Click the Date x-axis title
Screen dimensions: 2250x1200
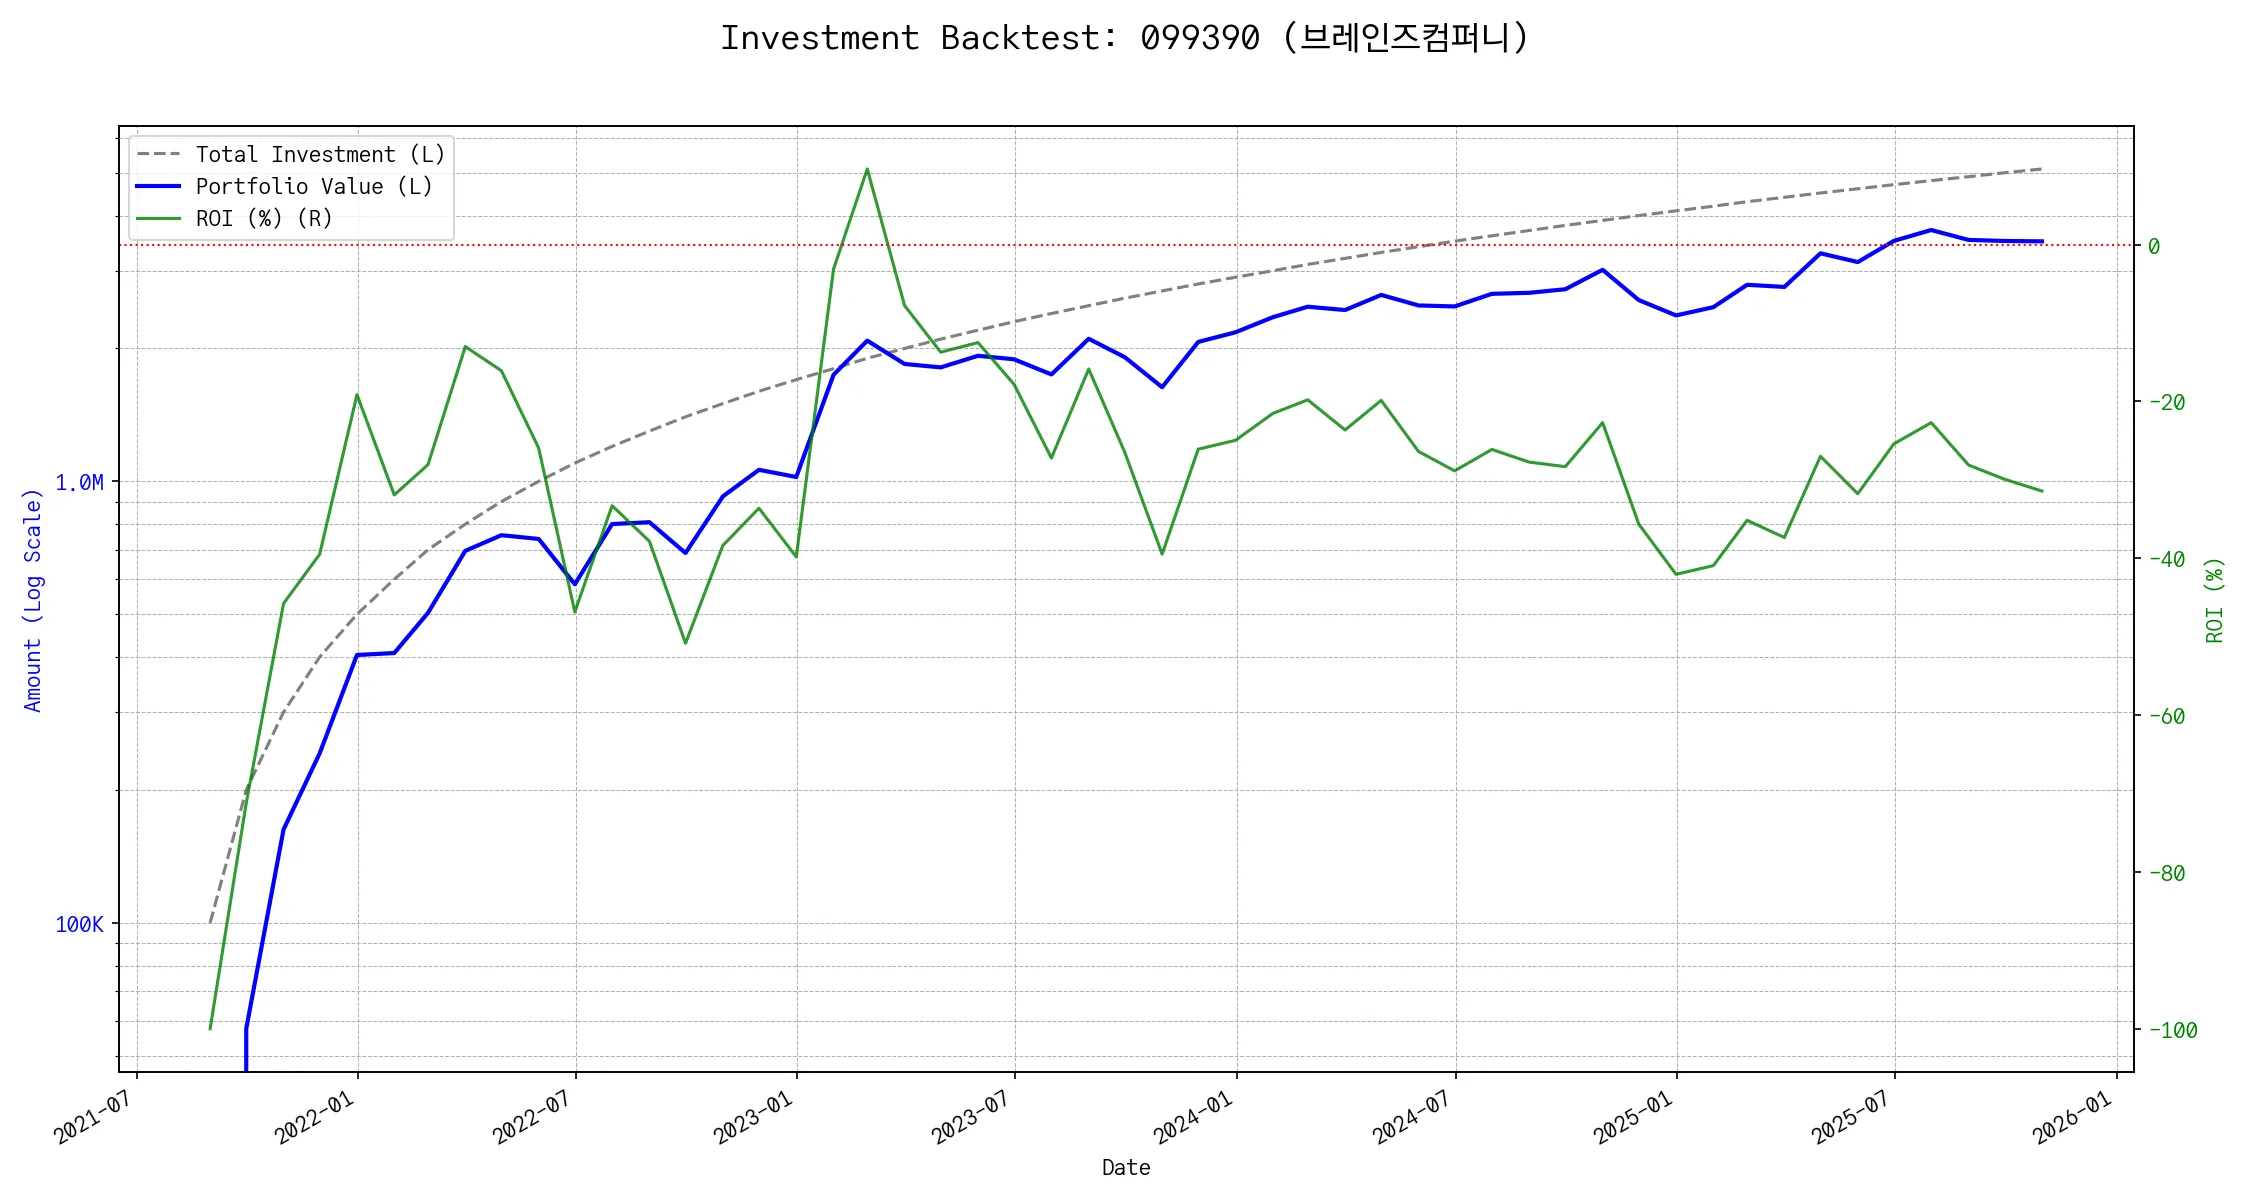pyautogui.click(x=1125, y=1168)
